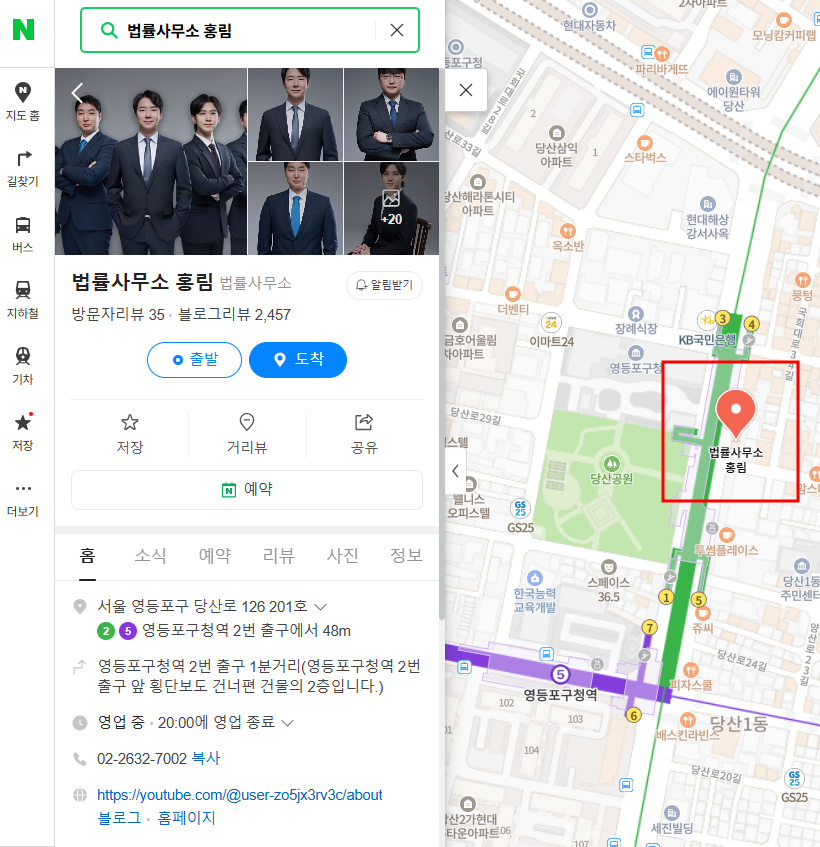820x847 pixels.
Task: Switch to the 리뷰 tab
Action: coord(278,555)
